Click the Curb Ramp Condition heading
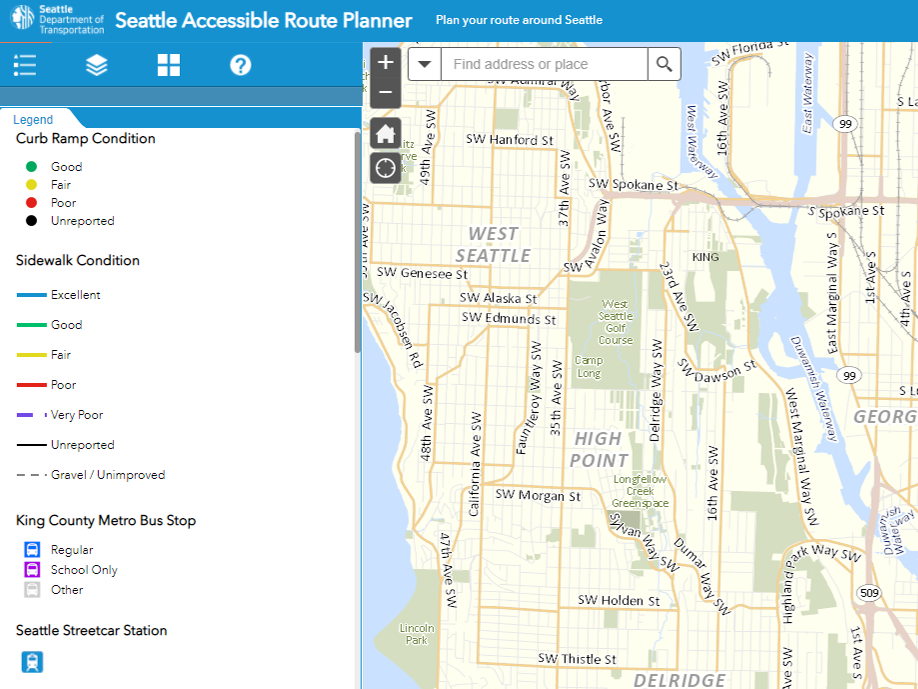The height and width of the screenshot is (689, 918). pyautogui.click(x=85, y=139)
